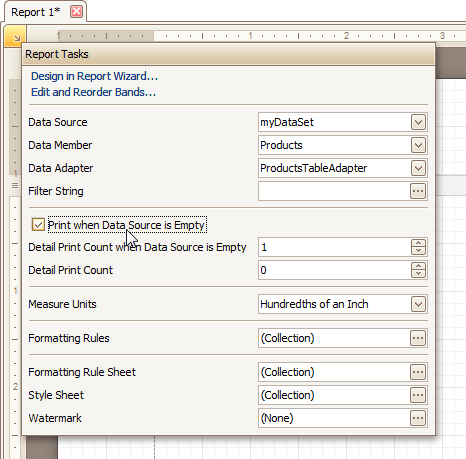466x459 pixels.
Task: Toggle Print when Data Source is Empty
Action: [38, 225]
